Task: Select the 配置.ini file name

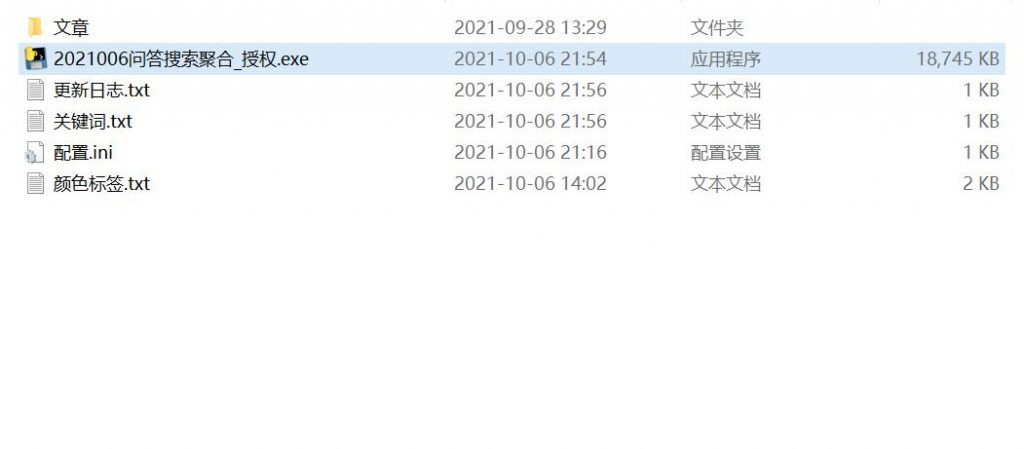Action: (83, 153)
